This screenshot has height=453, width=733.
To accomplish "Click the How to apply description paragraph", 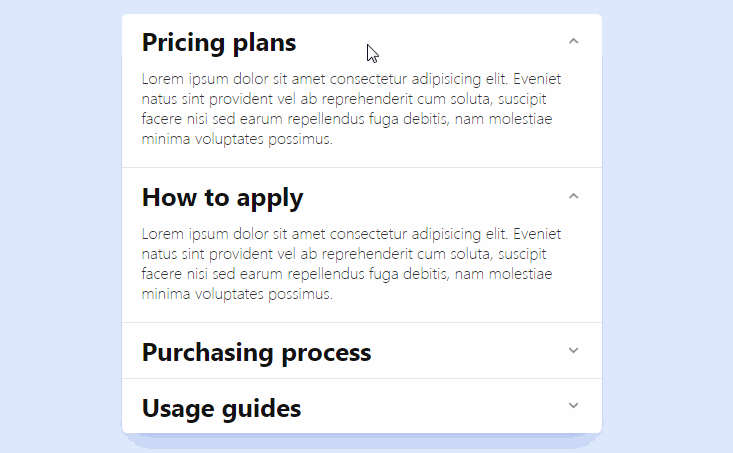I will [350, 264].
